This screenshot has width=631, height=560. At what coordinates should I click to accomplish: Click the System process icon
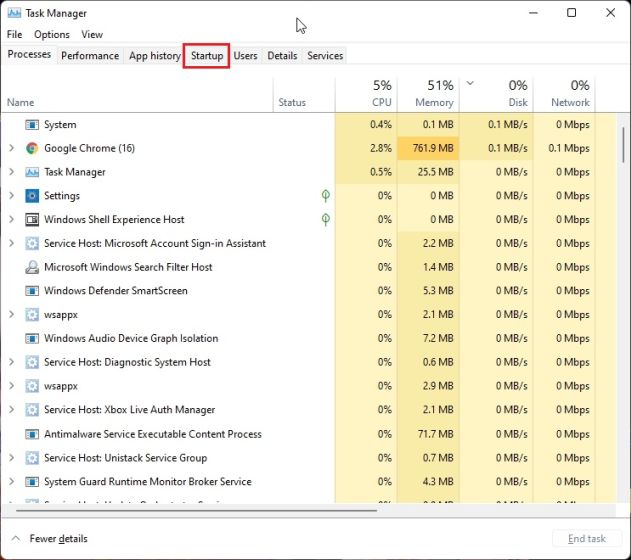[32, 125]
